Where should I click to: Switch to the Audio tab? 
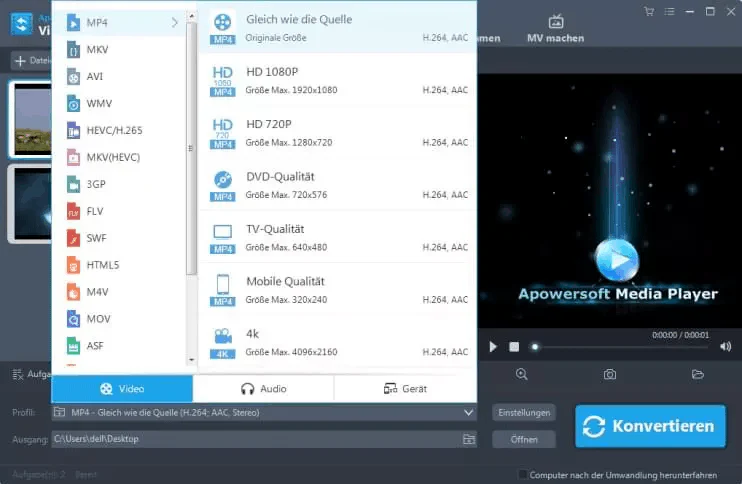tap(264, 389)
